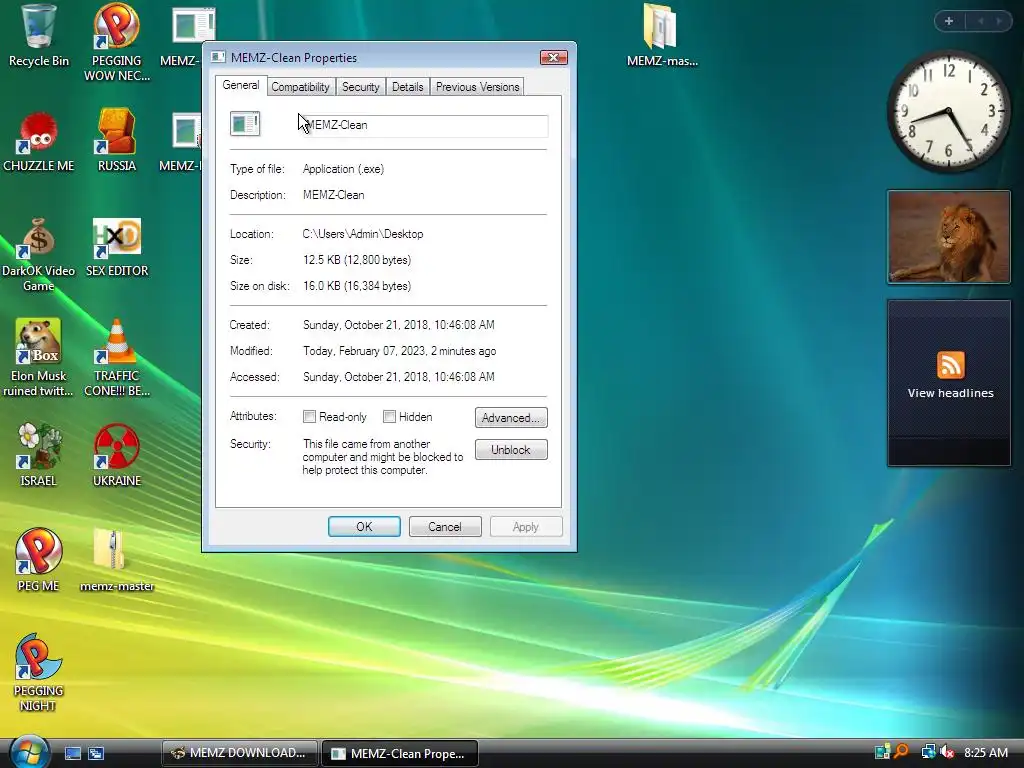The width and height of the screenshot is (1024, 768).
Task: Click the analog clock gadget
Action: [948, 111]
